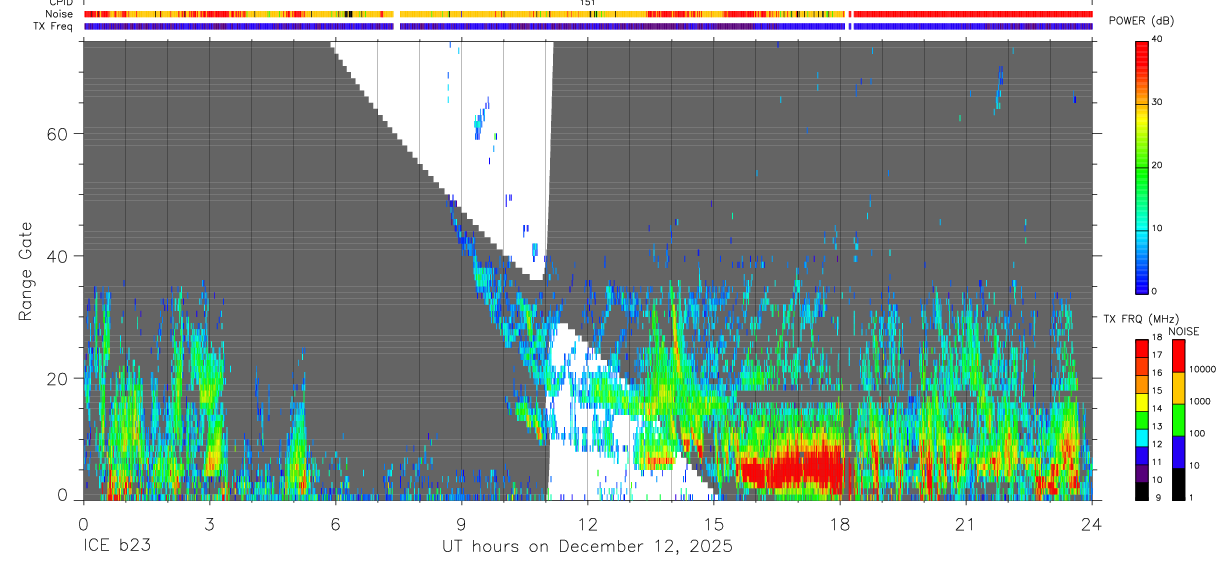The height and width of the screenshot is (567, 1228).
Task: Click the red top segment of NOISE legend
Action: [x=1179, y=356]
